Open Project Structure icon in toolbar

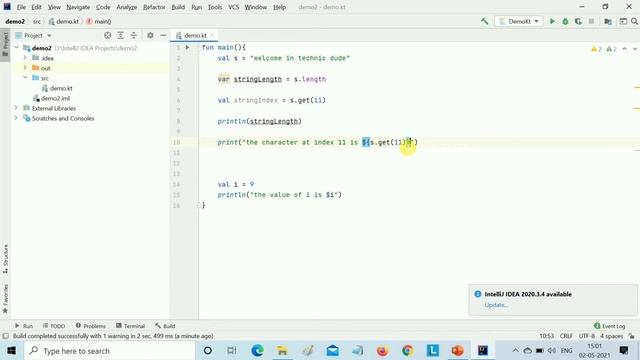[x=608, y=21]
